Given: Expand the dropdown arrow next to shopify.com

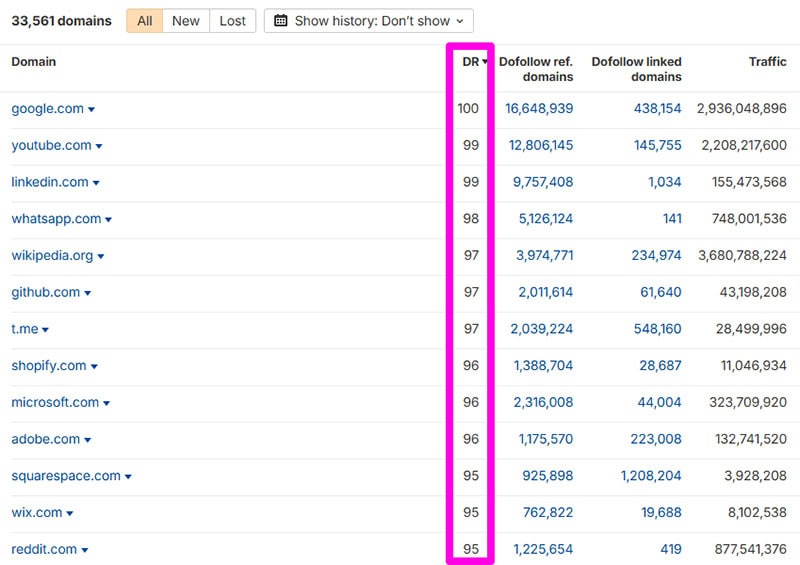Looking at the screenshot, I should pyautogui.click(x=94, y=367).
